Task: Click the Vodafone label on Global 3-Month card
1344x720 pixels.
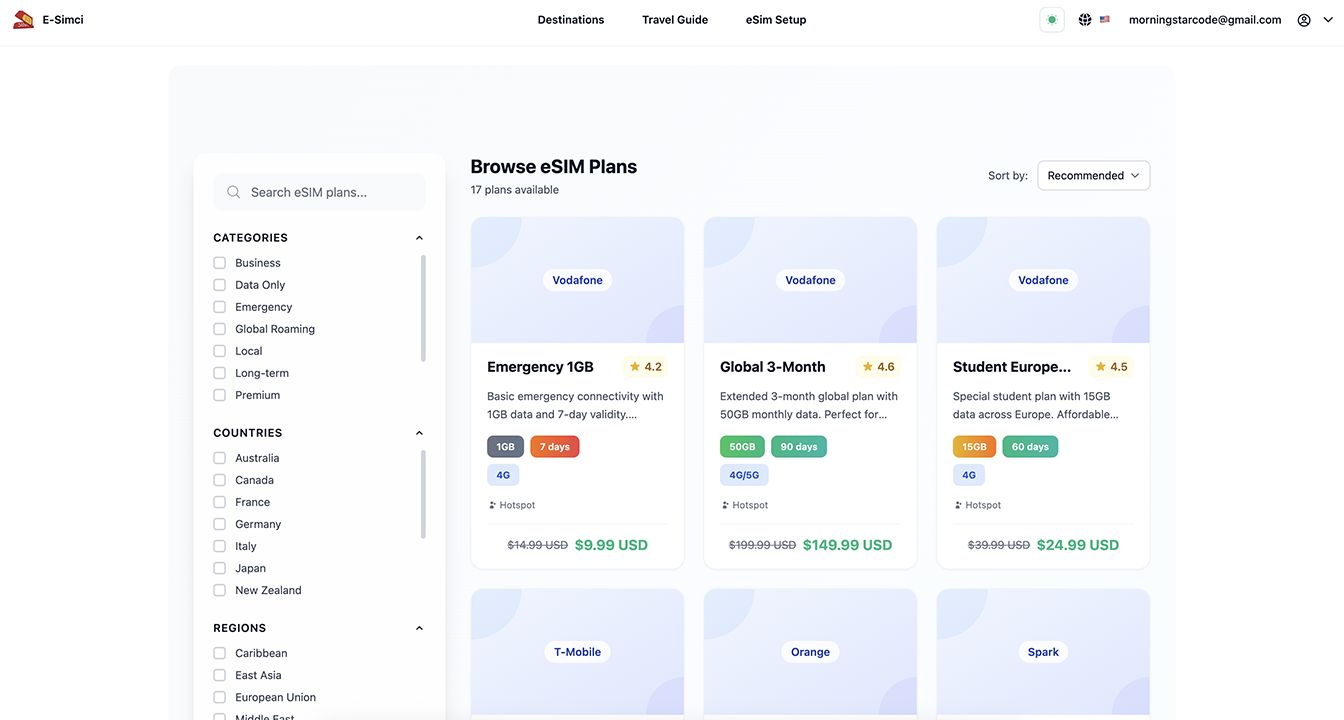Action: coord(811,280)
